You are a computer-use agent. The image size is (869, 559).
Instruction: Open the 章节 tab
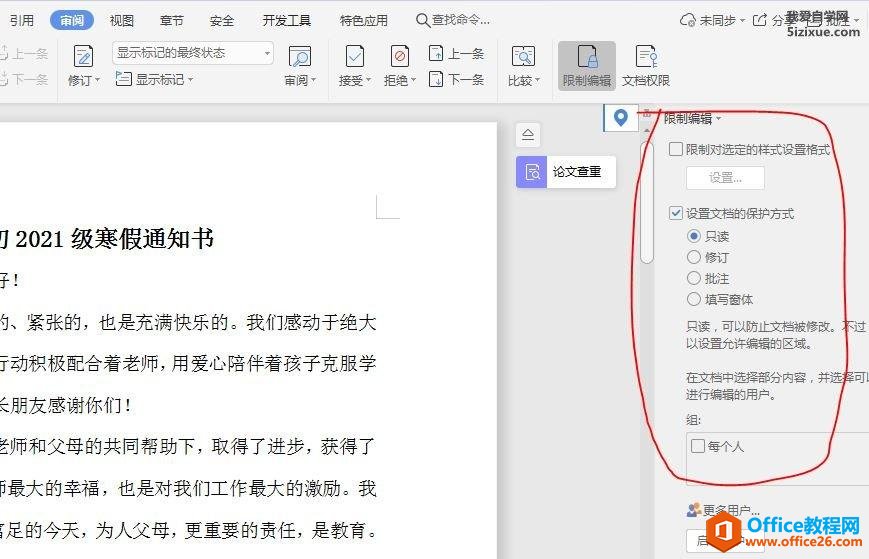(171, 21)
